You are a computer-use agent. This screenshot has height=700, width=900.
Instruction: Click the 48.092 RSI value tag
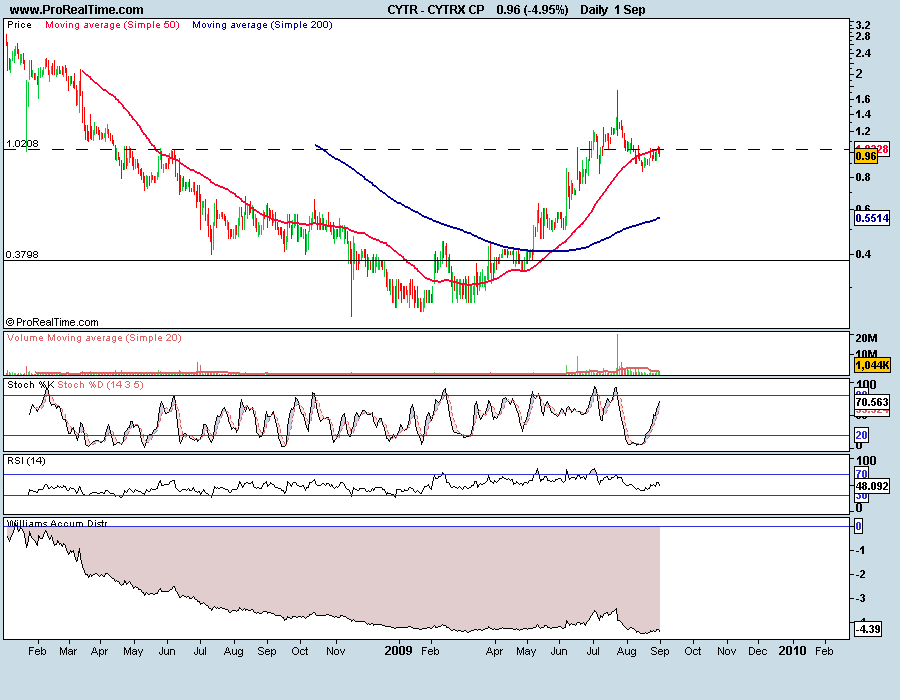pyautogui.click(x=870, y=487)
